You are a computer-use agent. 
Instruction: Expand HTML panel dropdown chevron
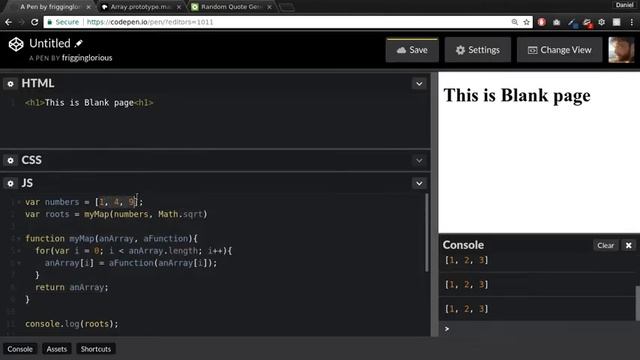(419, 84)
